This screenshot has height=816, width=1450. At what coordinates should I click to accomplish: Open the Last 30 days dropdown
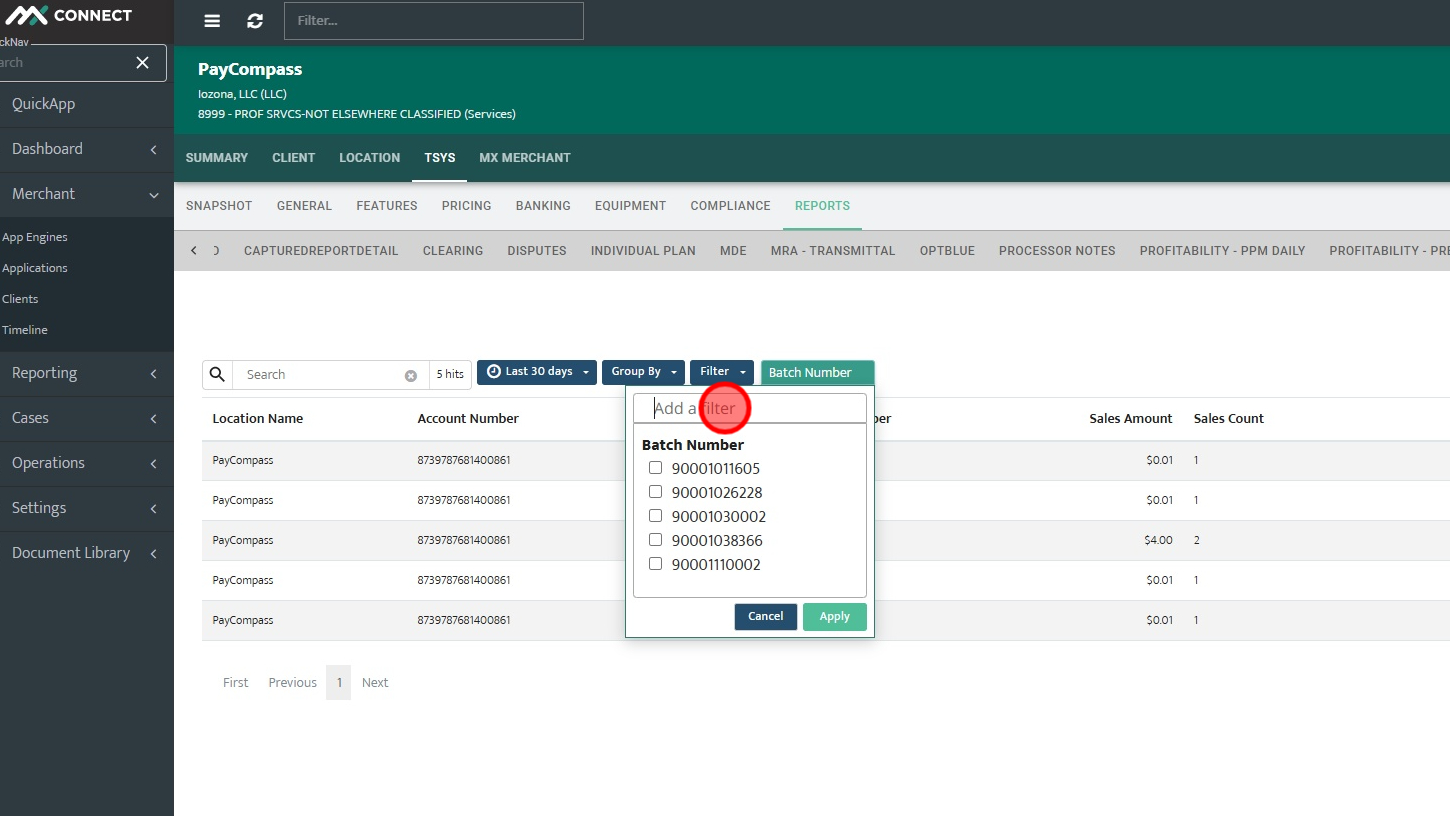pos(537,372)
